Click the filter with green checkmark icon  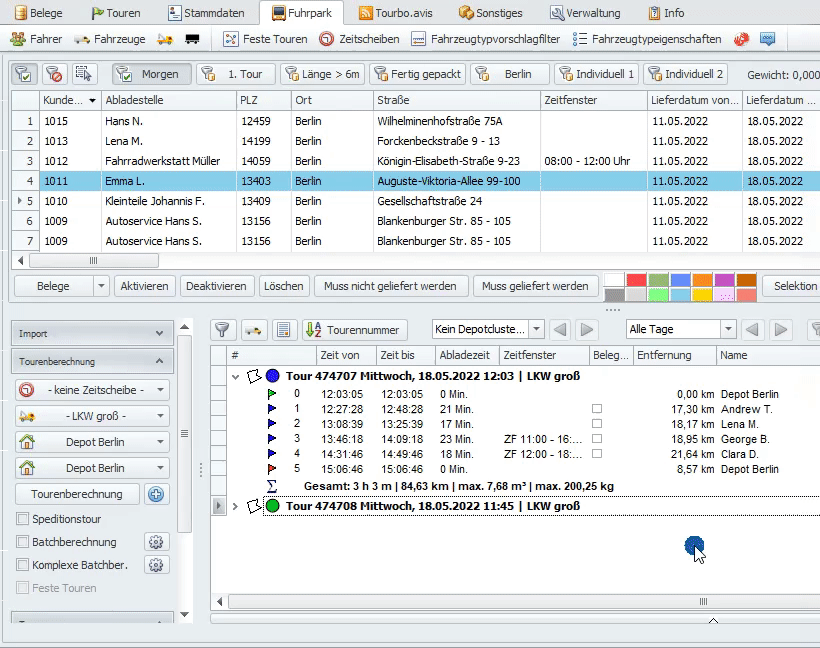24,74
